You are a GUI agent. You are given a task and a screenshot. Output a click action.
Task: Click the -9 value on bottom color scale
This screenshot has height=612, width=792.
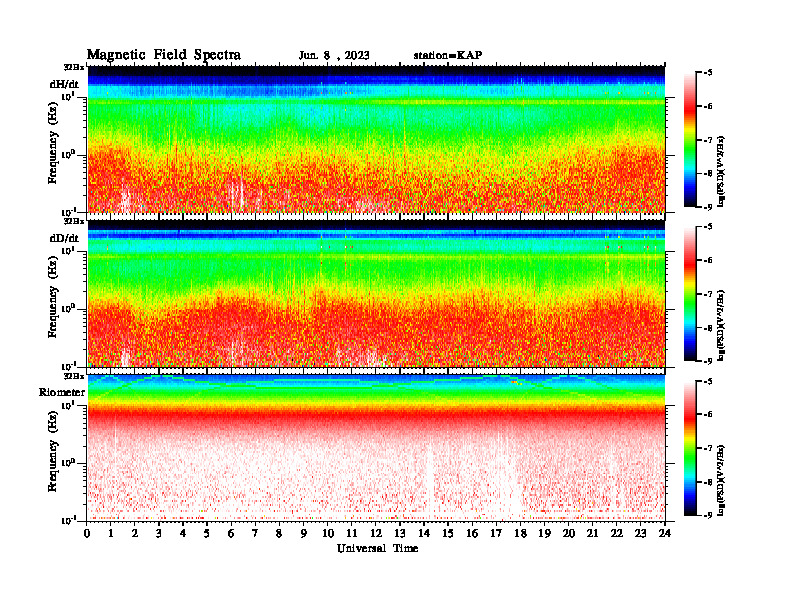click(x=708, y=516)
